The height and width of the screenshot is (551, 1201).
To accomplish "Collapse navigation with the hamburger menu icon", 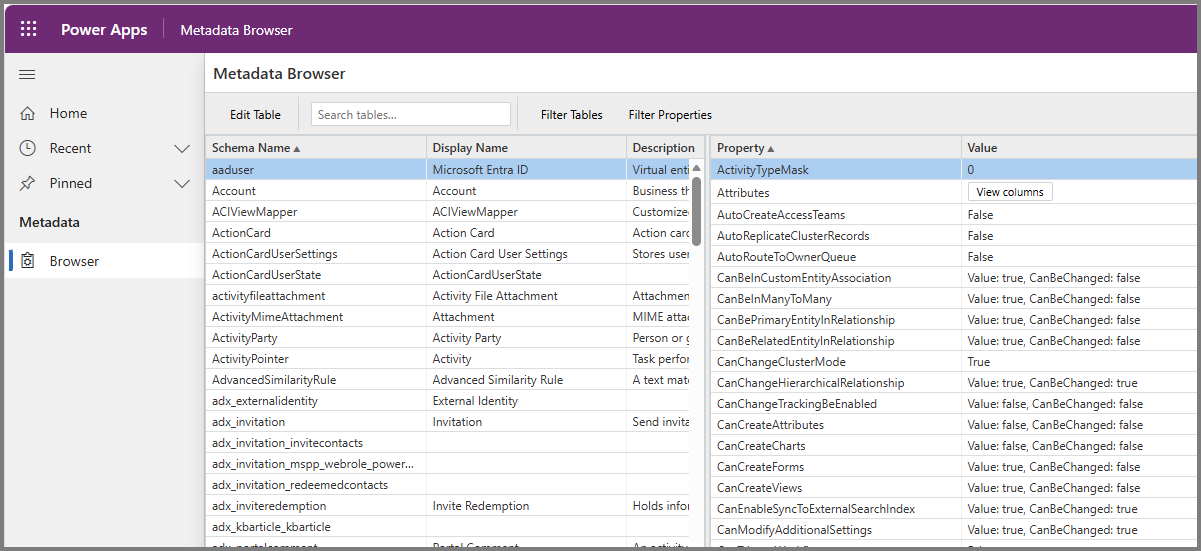I will point(28,75).
